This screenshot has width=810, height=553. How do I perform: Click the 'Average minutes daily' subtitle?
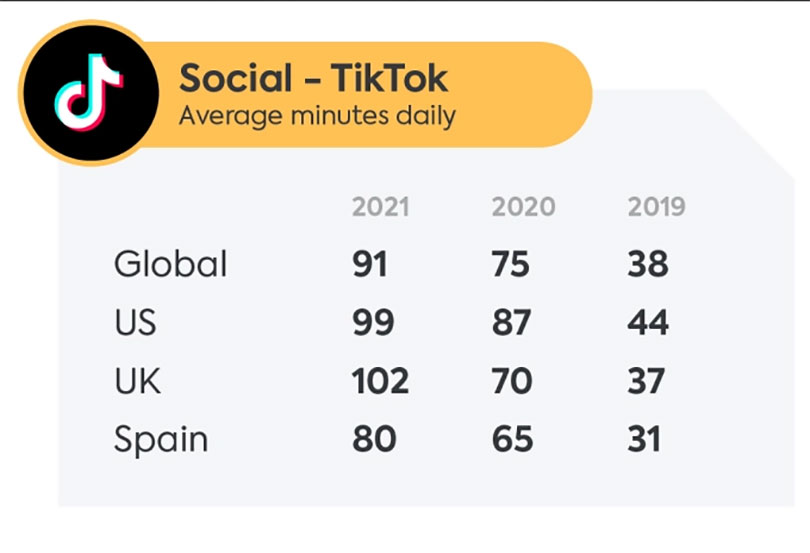(x=317, y=116)
